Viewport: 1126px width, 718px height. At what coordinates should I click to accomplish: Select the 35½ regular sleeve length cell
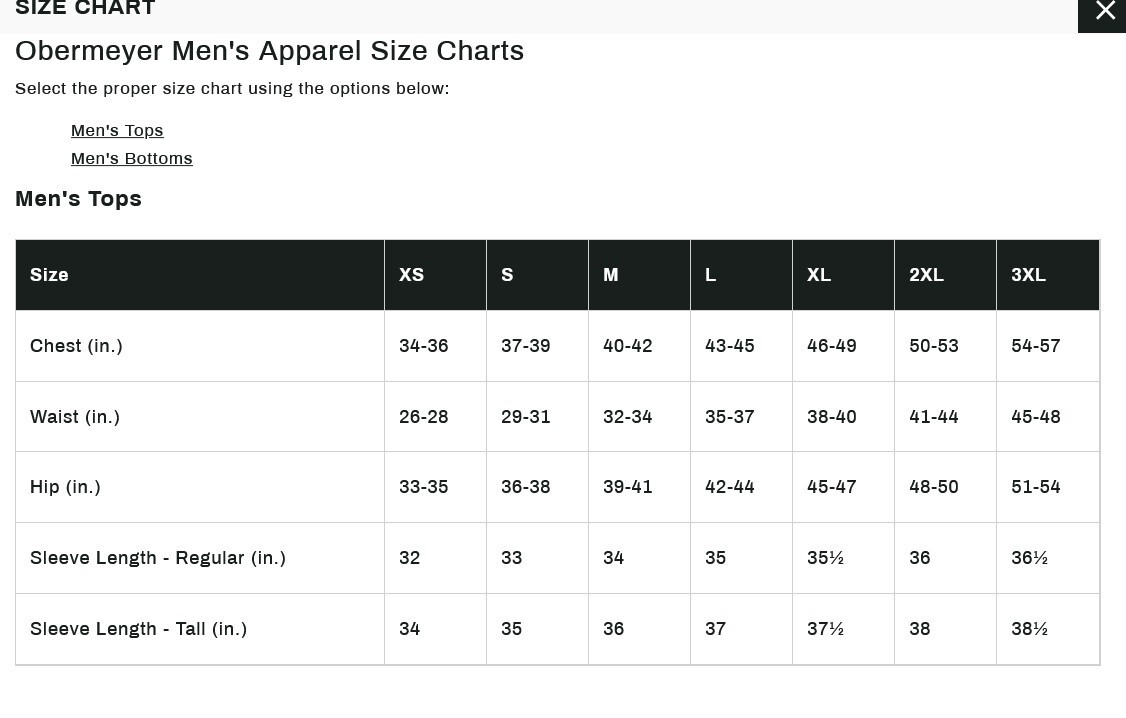coord(825,558)
